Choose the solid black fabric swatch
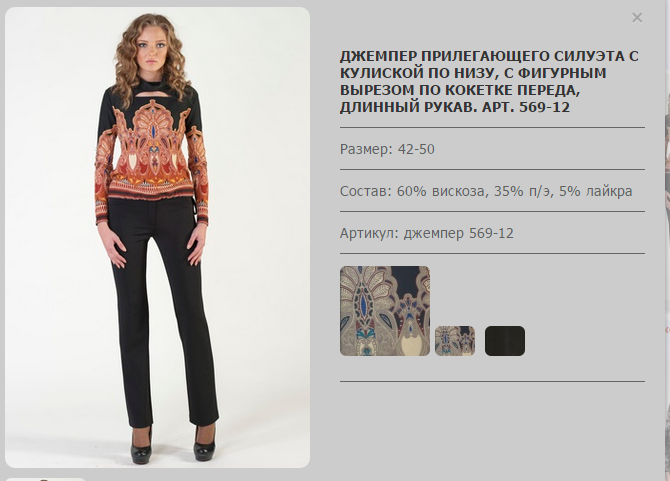The width and height of the screenshot is (670, 481). (x=505, y=341)
